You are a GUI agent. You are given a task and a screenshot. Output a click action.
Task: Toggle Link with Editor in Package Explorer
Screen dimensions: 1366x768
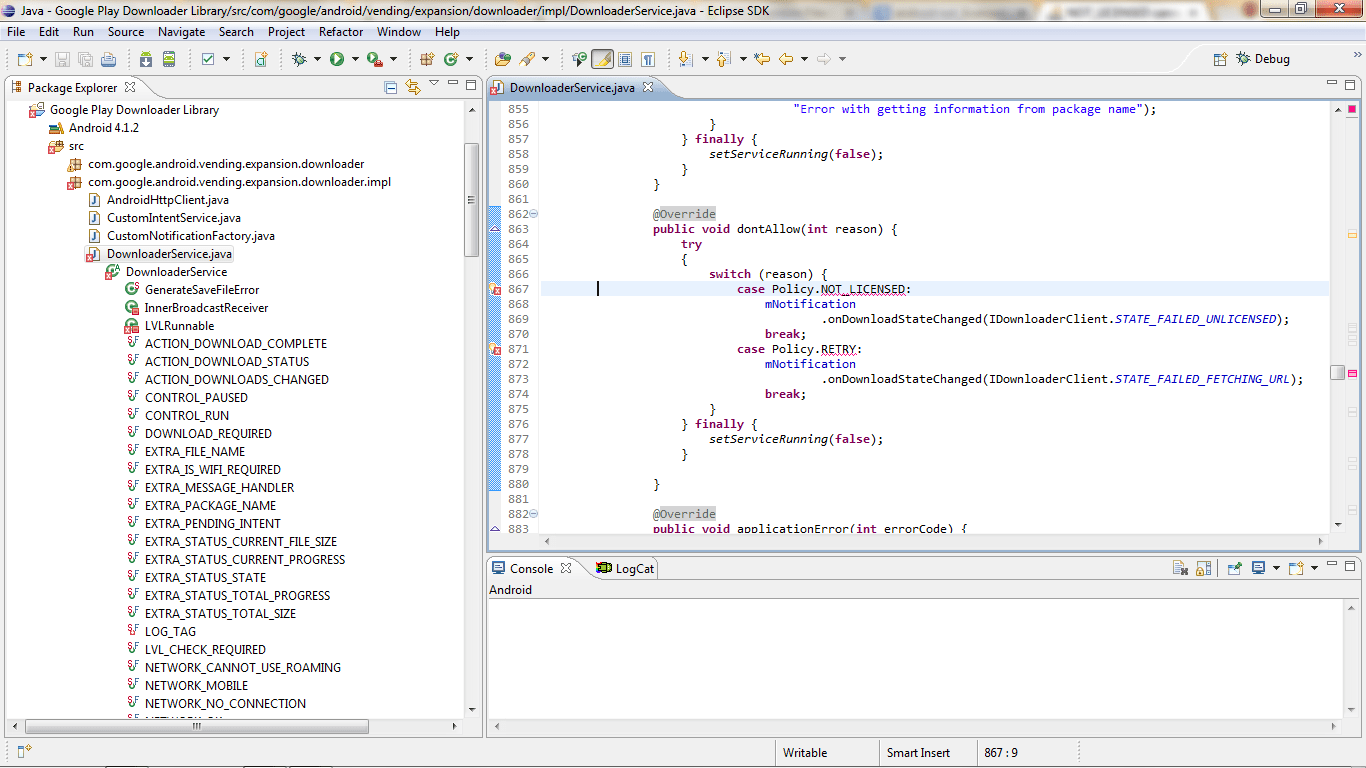pos(413,88)
